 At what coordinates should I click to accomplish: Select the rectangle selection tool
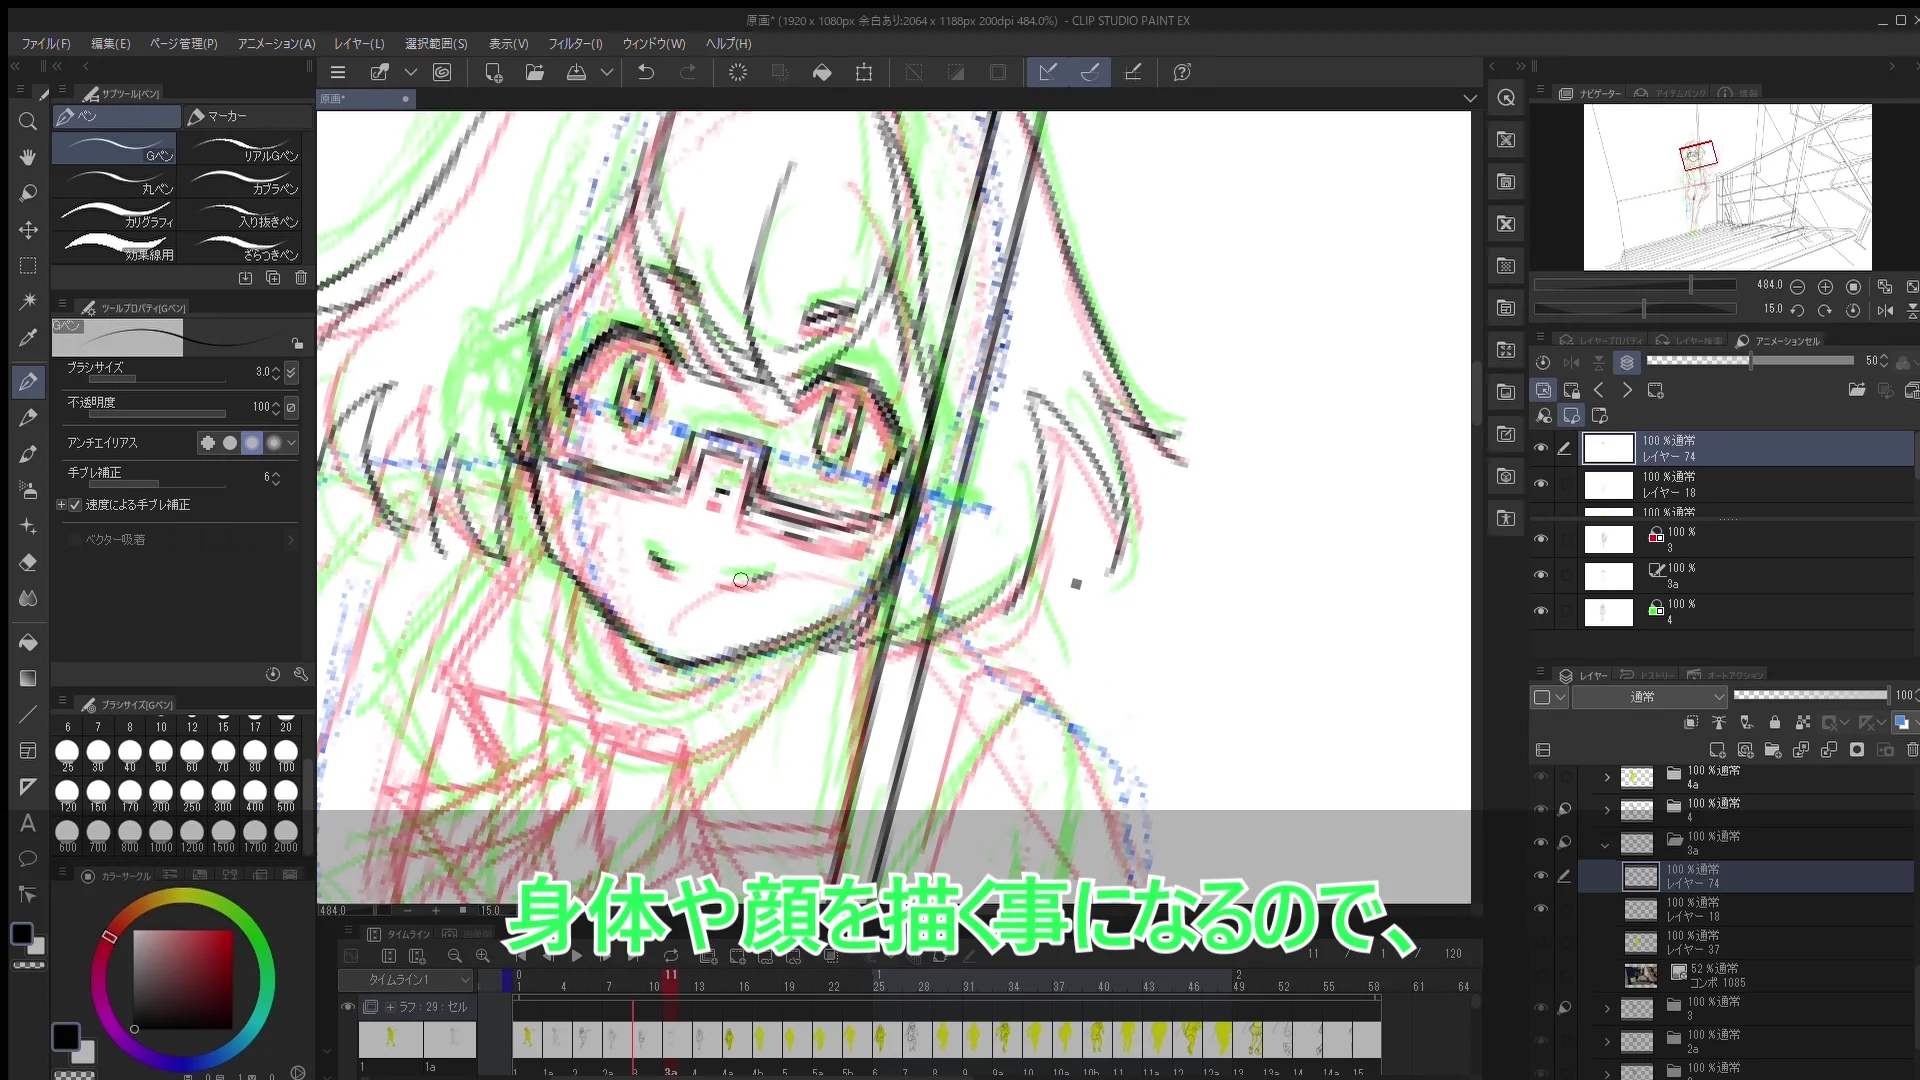pyautogui.click(x=27, y=265)
